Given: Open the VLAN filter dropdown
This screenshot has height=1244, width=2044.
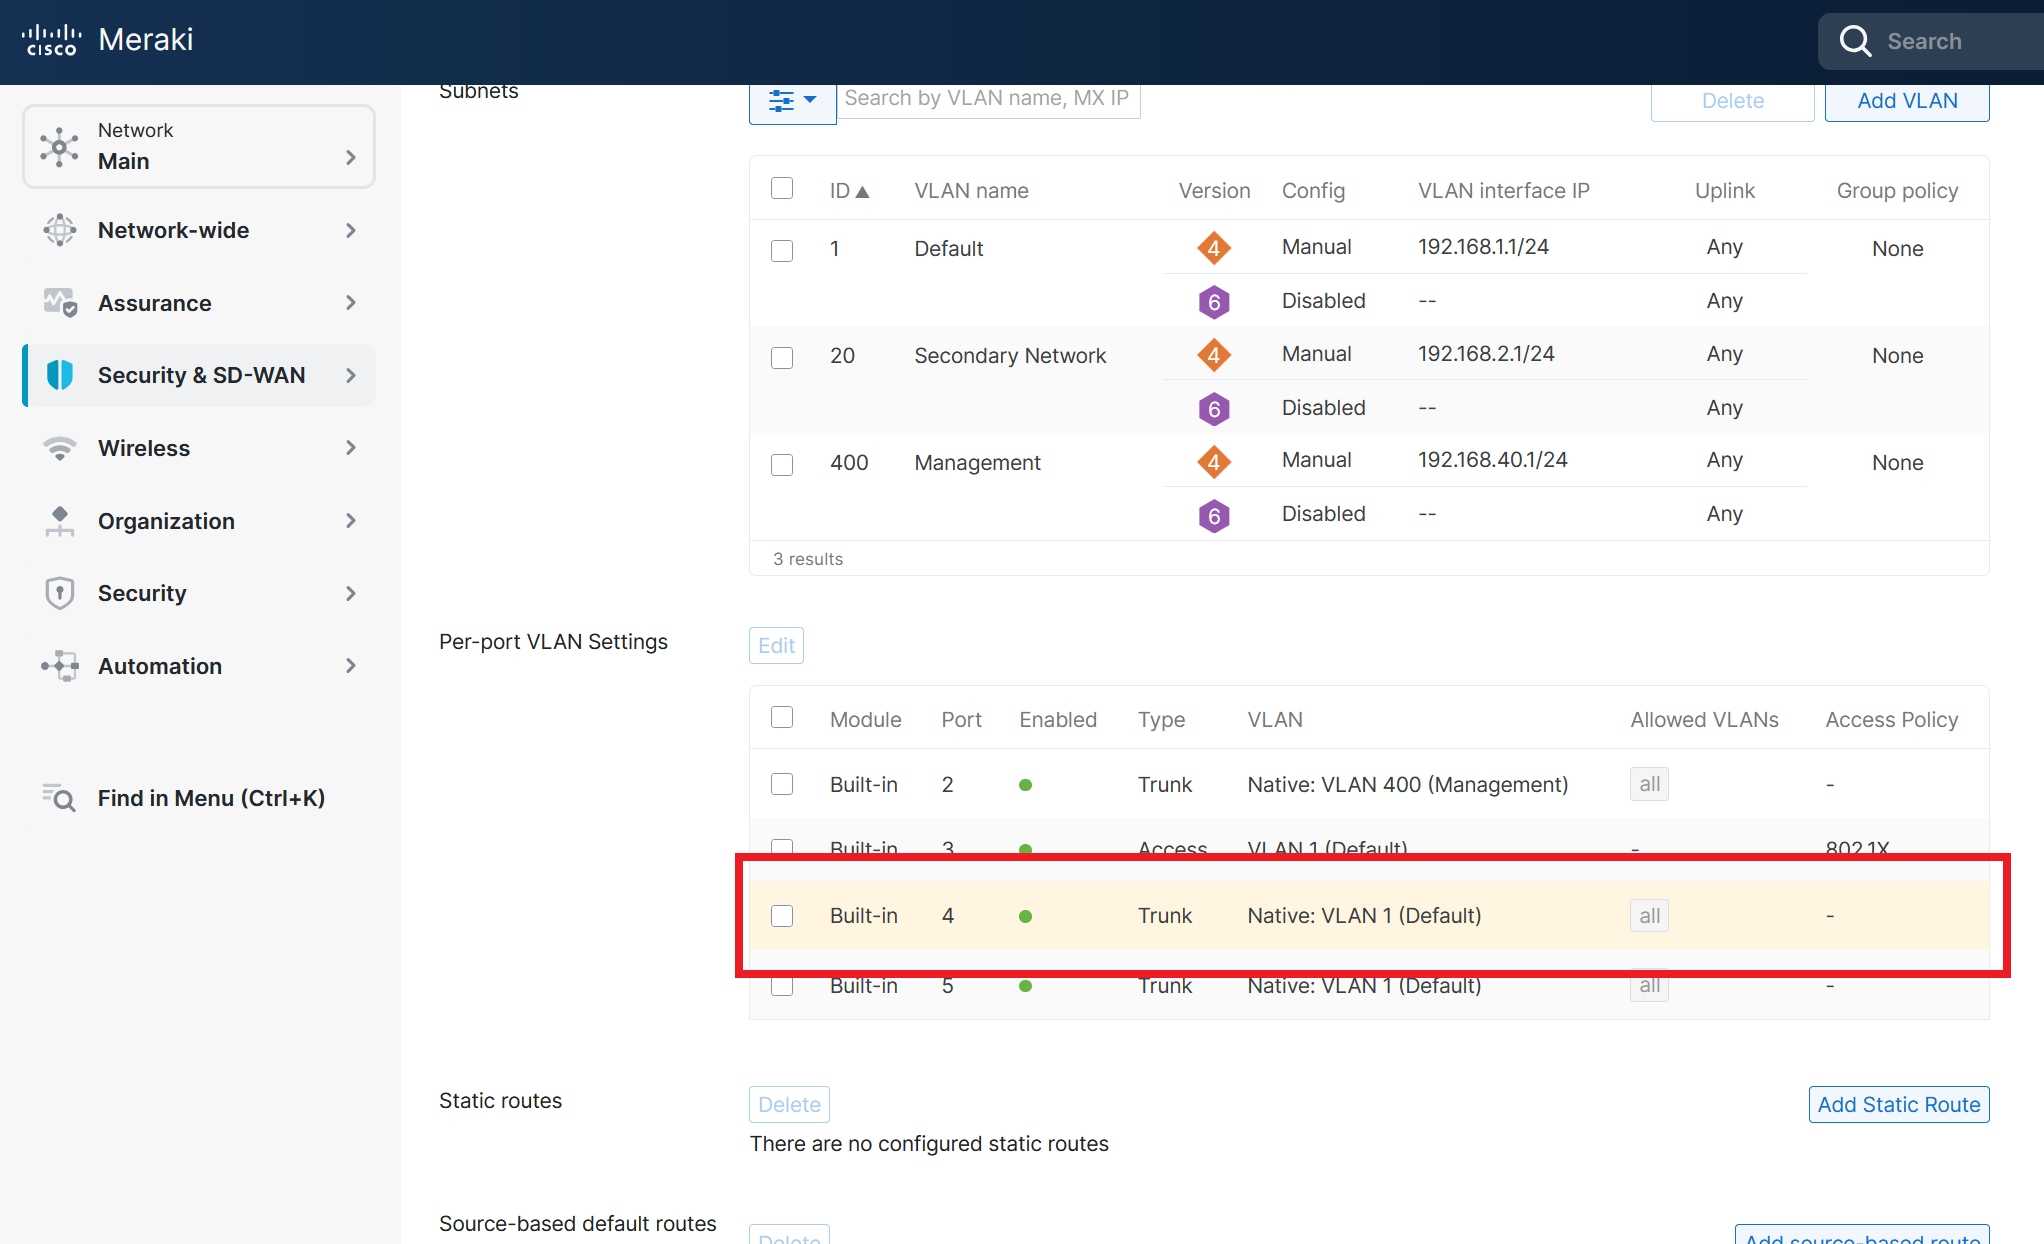Looking at the screenshot, I should 792,100.
